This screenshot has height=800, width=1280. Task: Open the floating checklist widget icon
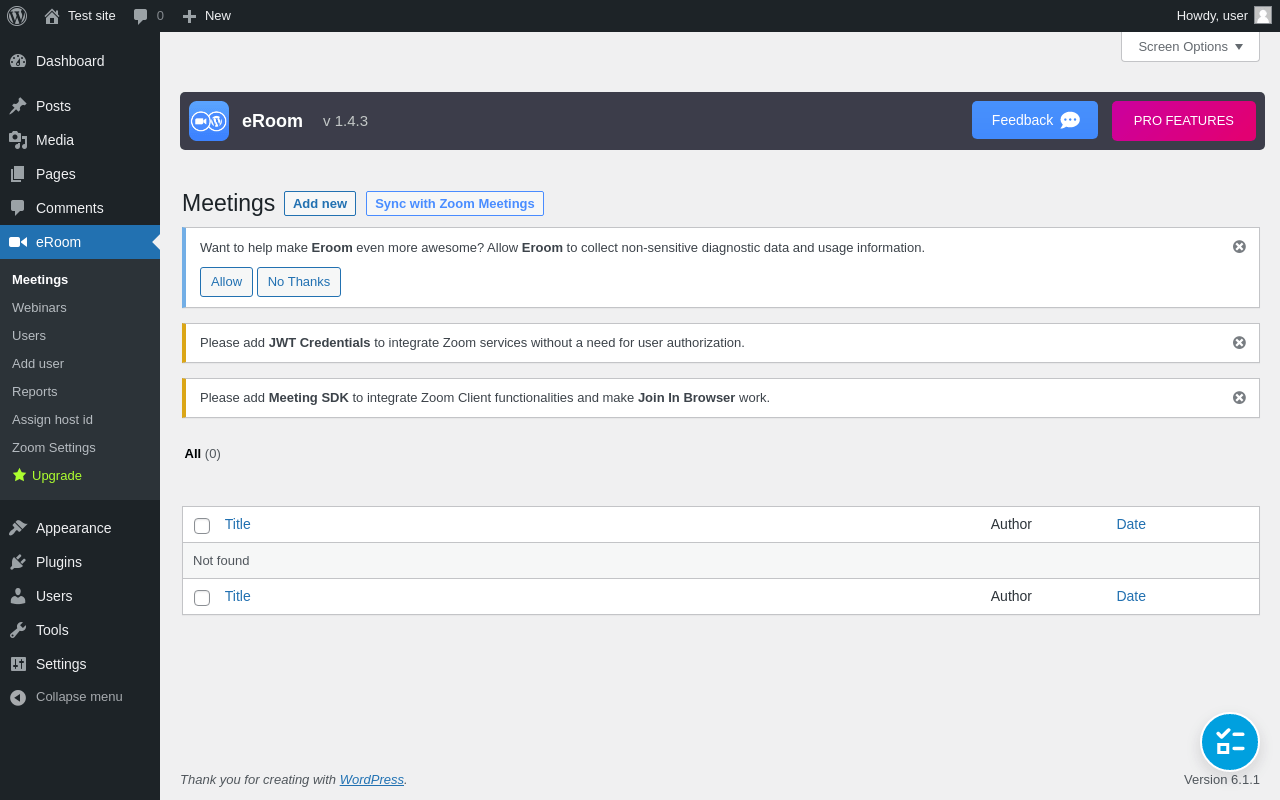pos(1229,742)
